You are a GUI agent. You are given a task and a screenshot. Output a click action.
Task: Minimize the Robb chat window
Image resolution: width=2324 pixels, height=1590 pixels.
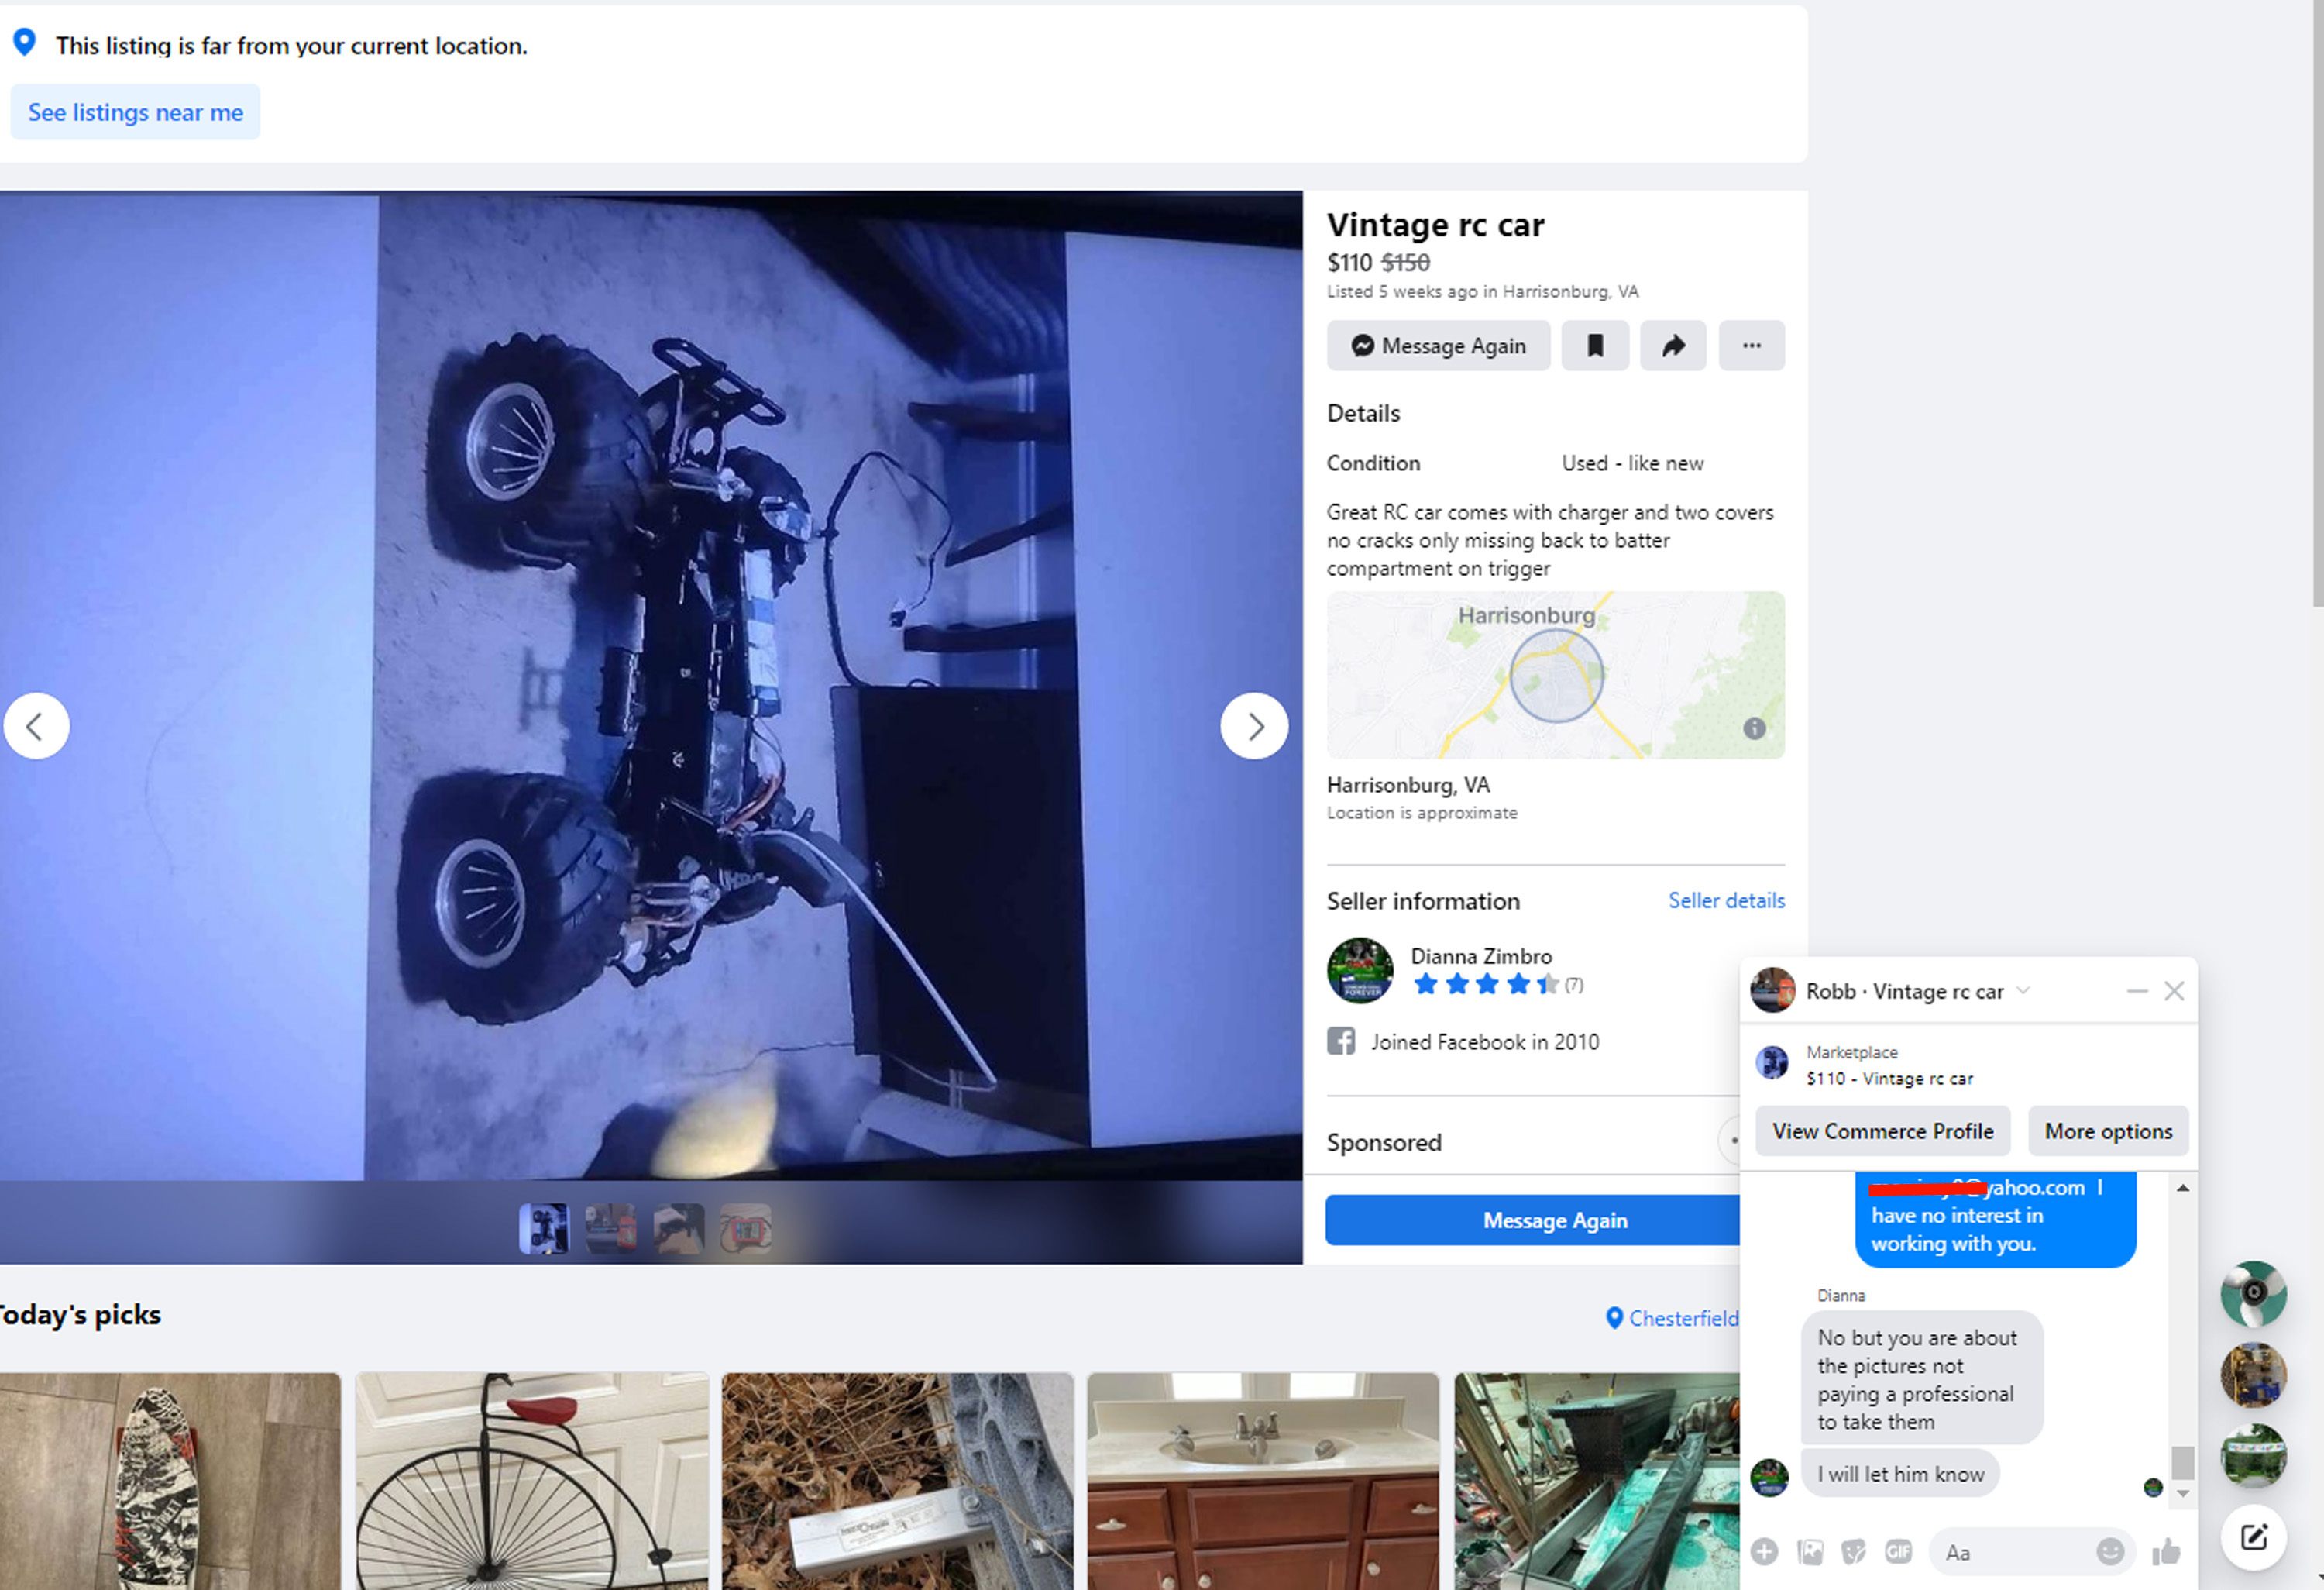[x=2137, y=991]
